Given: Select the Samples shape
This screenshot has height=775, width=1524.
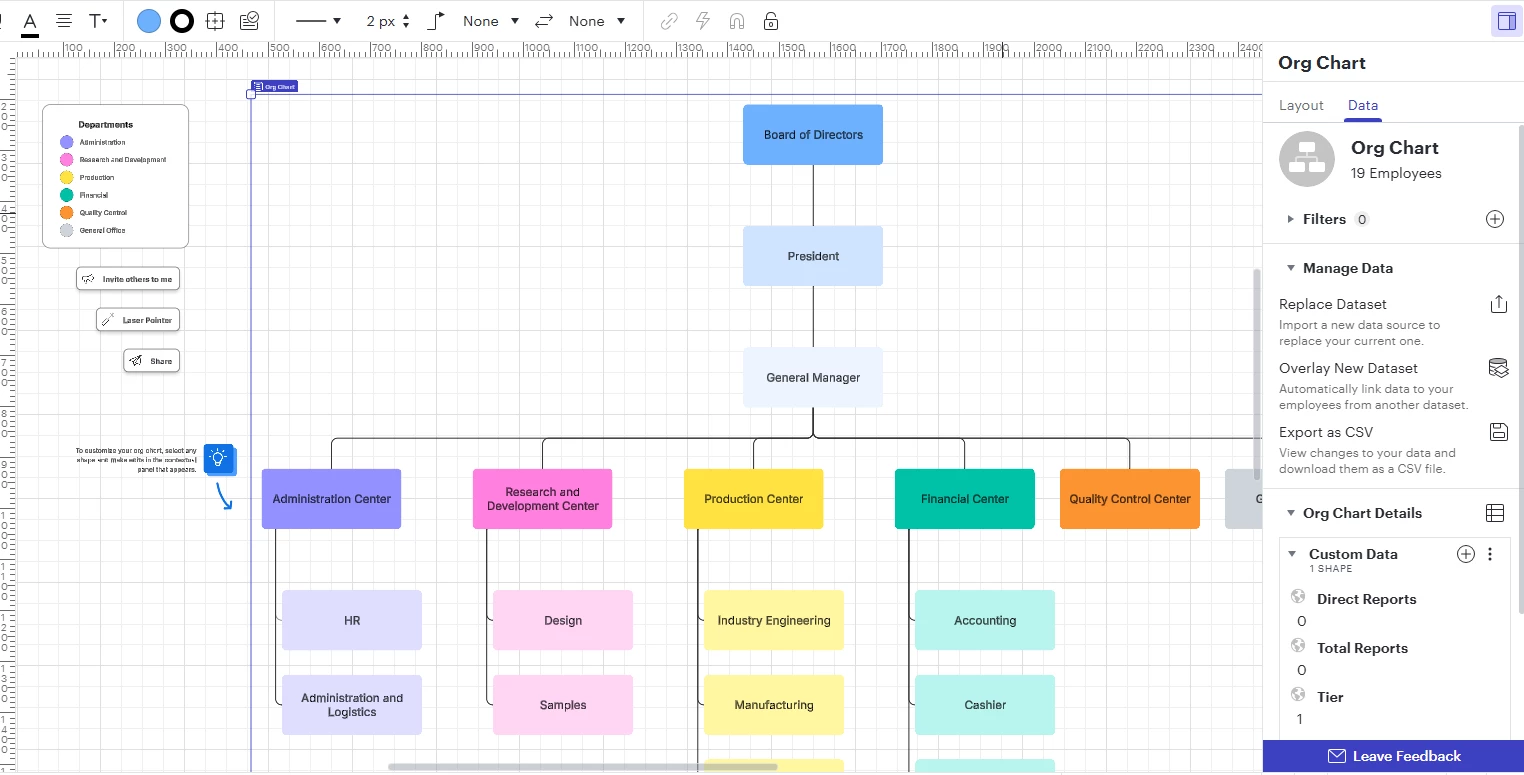Looking at the screenshot, I should point(563,705).
